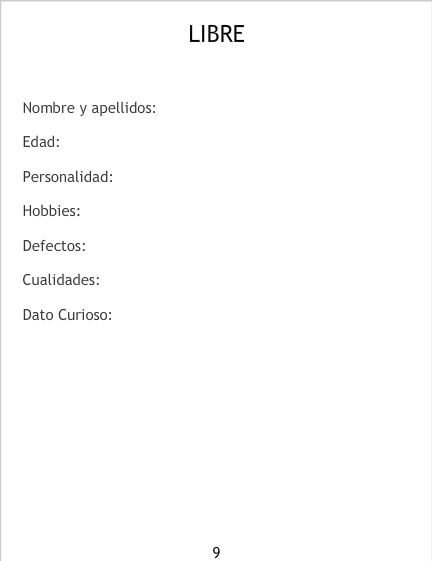The height and width of the screenshot is (561, 432).
Task: Click the Defectos: label
Action: pyautogui.click(x=54, y=246)
